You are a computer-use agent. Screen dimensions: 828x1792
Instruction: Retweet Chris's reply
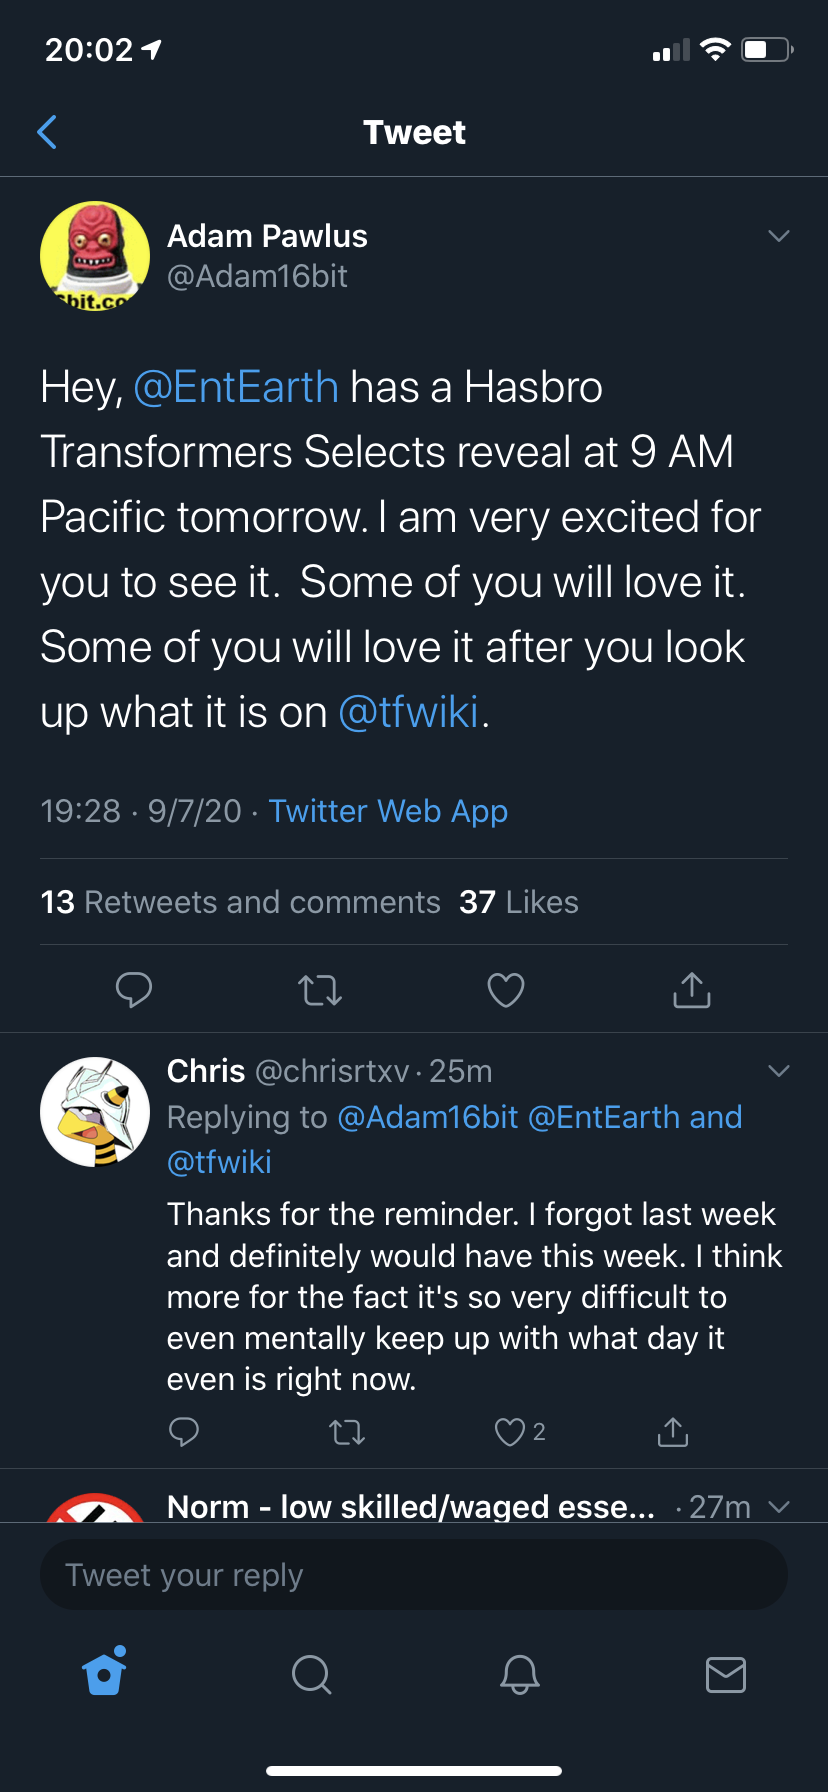click(x=347, y=1432)
